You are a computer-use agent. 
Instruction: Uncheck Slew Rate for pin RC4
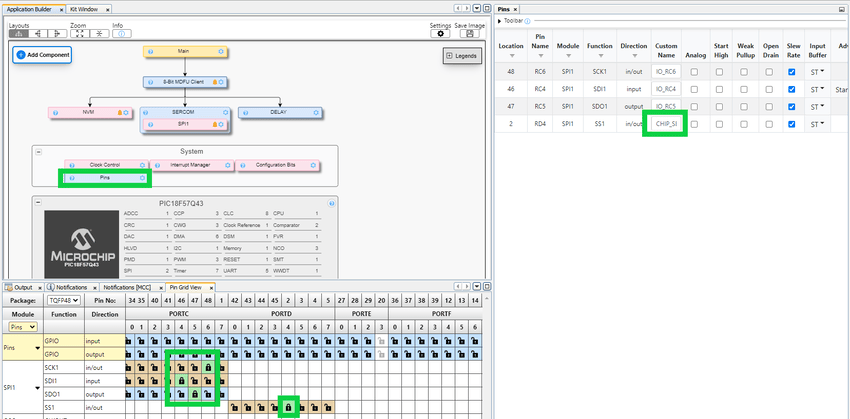click(x=792, y=89)
